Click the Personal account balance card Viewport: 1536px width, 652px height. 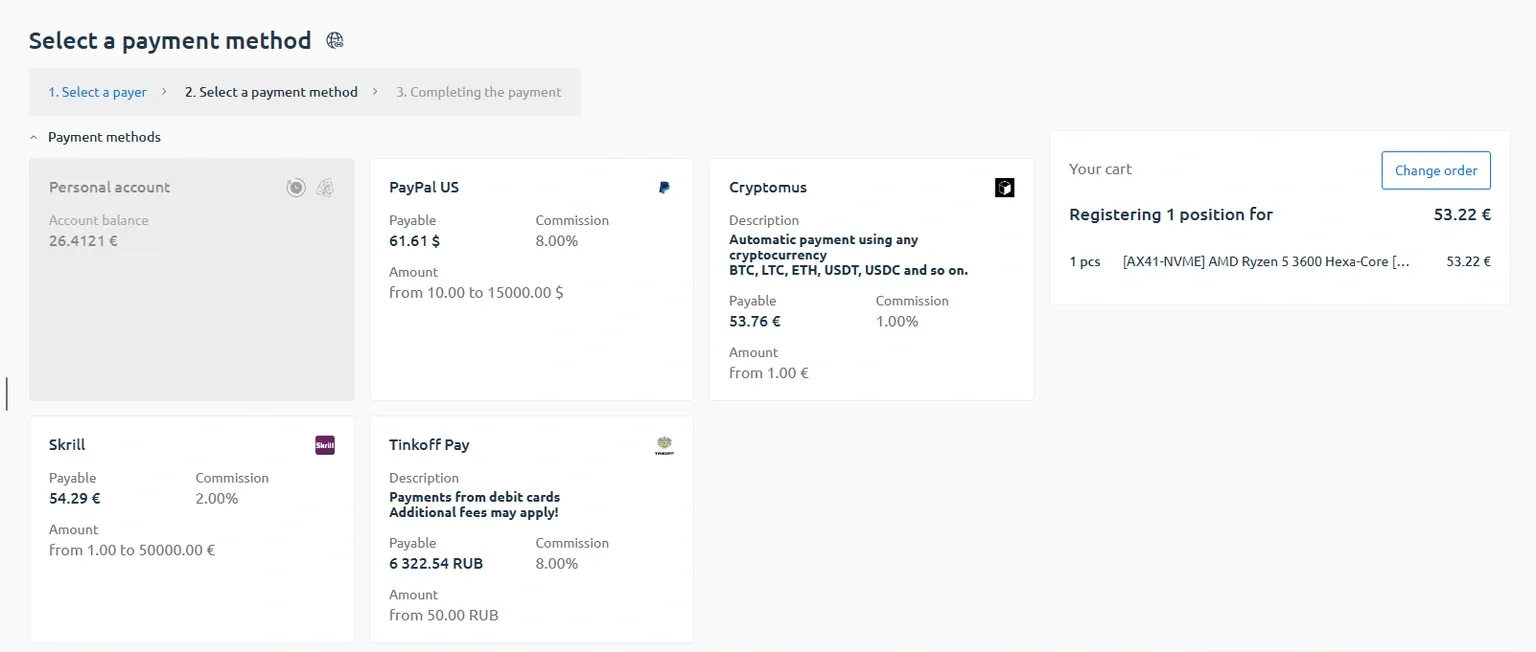[x=191, y=279]
